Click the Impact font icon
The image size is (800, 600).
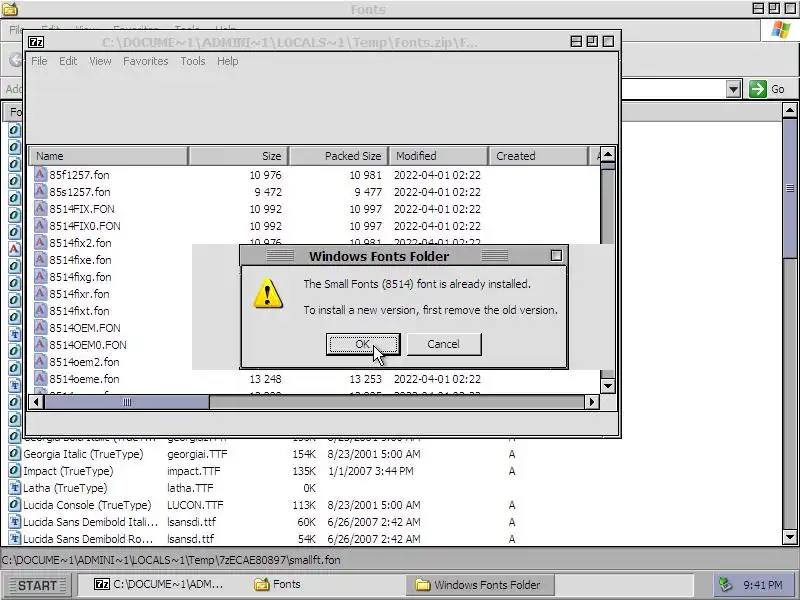click(x=14, y=470)
